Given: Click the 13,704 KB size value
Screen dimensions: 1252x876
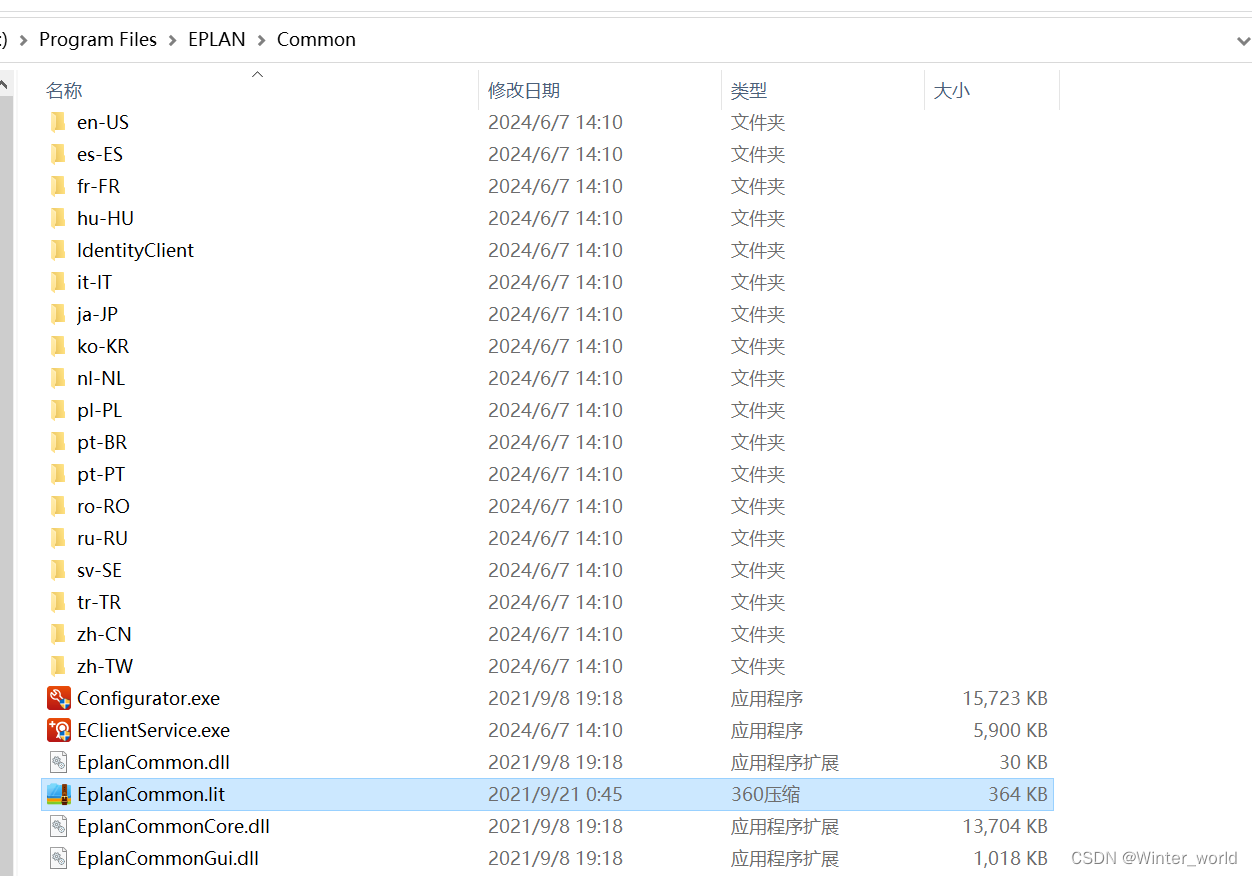Looking at the screenshot, I should 1005,826.
